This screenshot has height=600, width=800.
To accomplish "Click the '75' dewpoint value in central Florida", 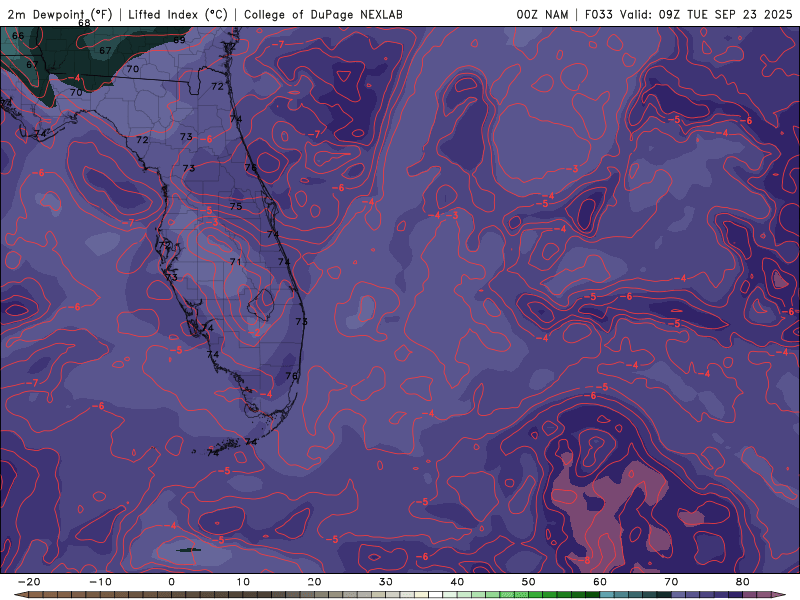I will coord(236,207).
